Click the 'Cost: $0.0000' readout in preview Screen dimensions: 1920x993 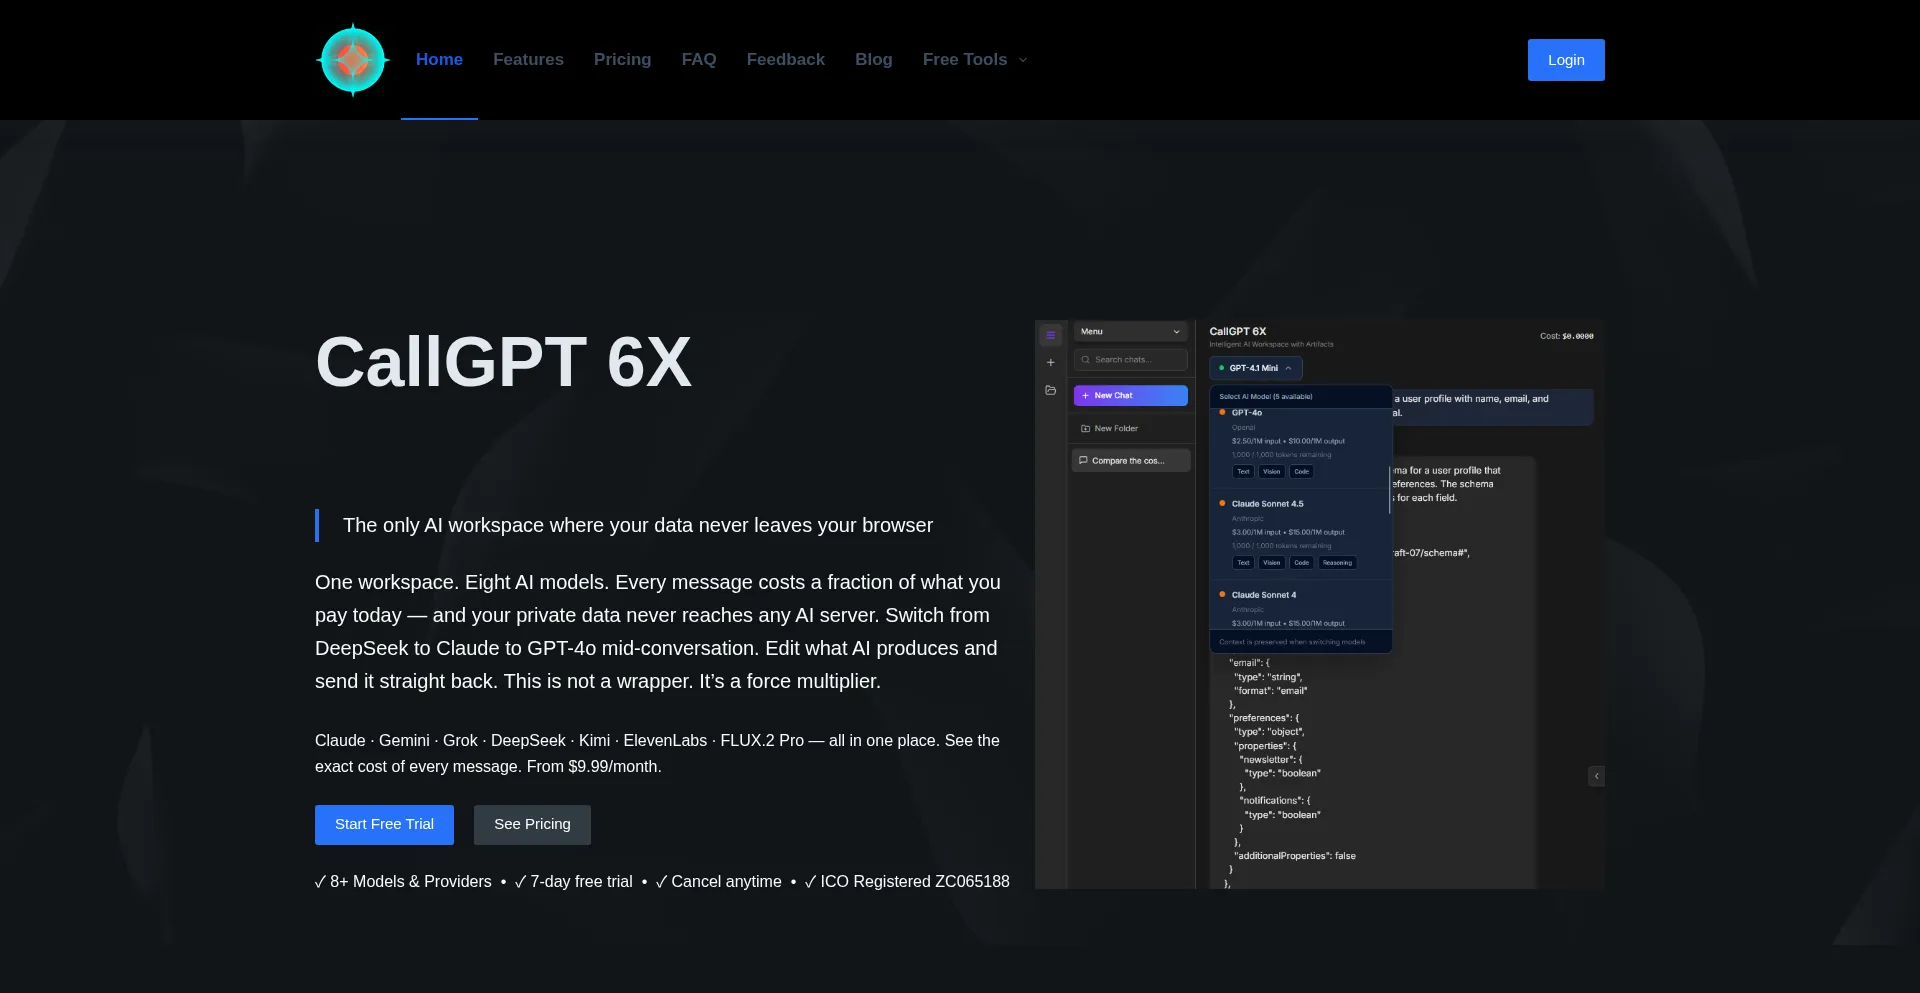(1567, 336)
